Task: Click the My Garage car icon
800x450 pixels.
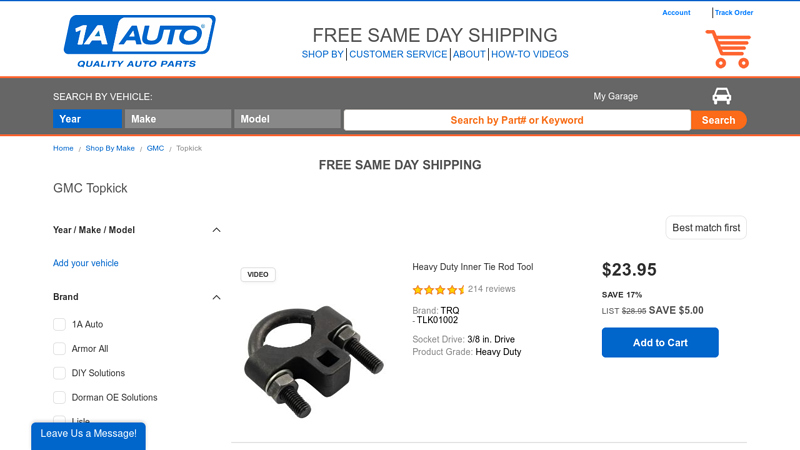Action: click(x=721, y=96)
